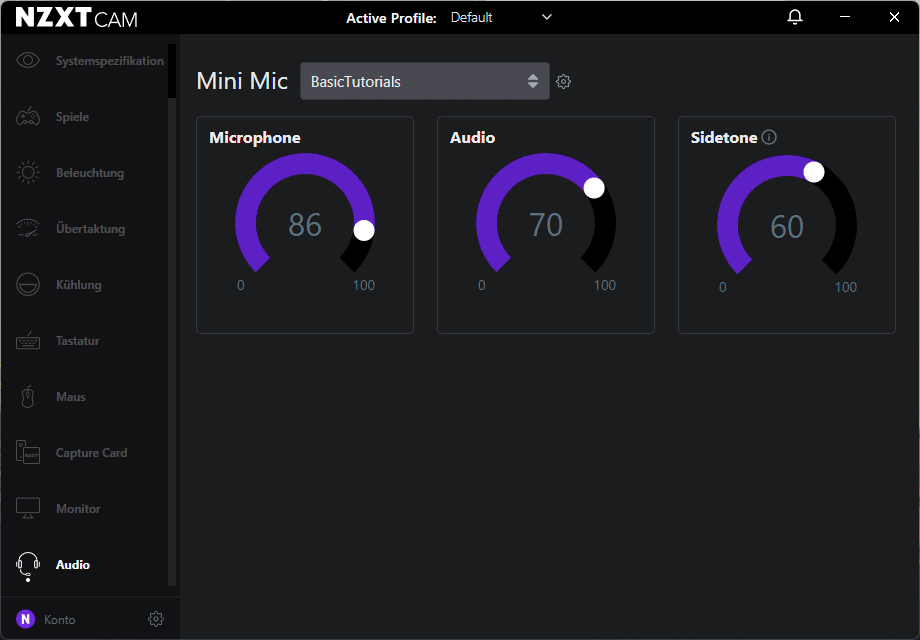The image size is (920, 640).
Task: Switch to the Capture Card section
Action: [90, 453]
